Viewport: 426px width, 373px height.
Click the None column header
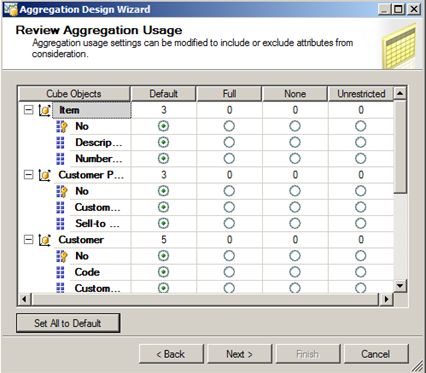295,94
